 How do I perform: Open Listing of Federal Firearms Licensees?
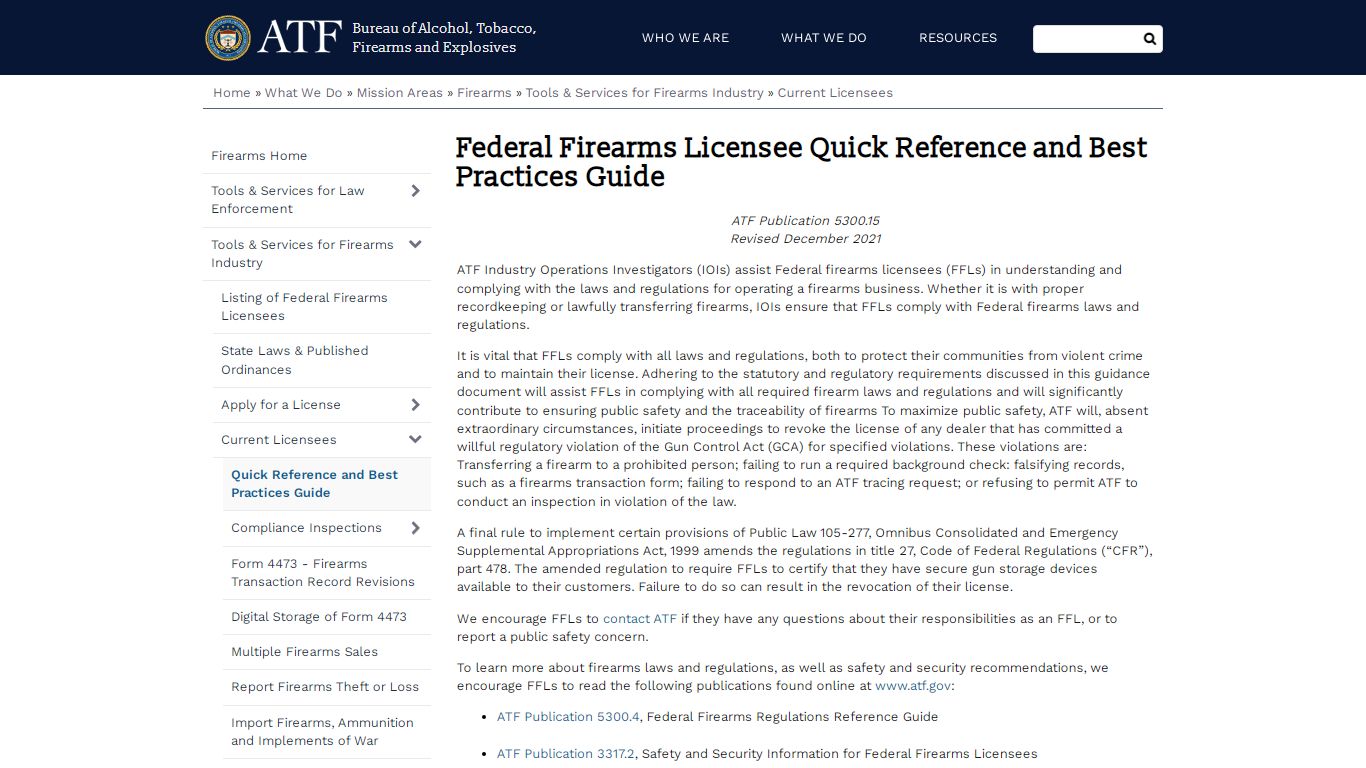(304, 307)
